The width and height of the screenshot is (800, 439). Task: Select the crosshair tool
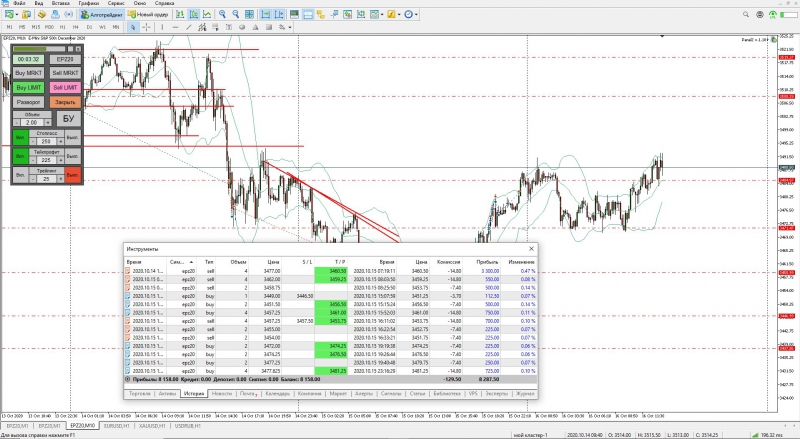pyautogui.click(x=146, y=27)
